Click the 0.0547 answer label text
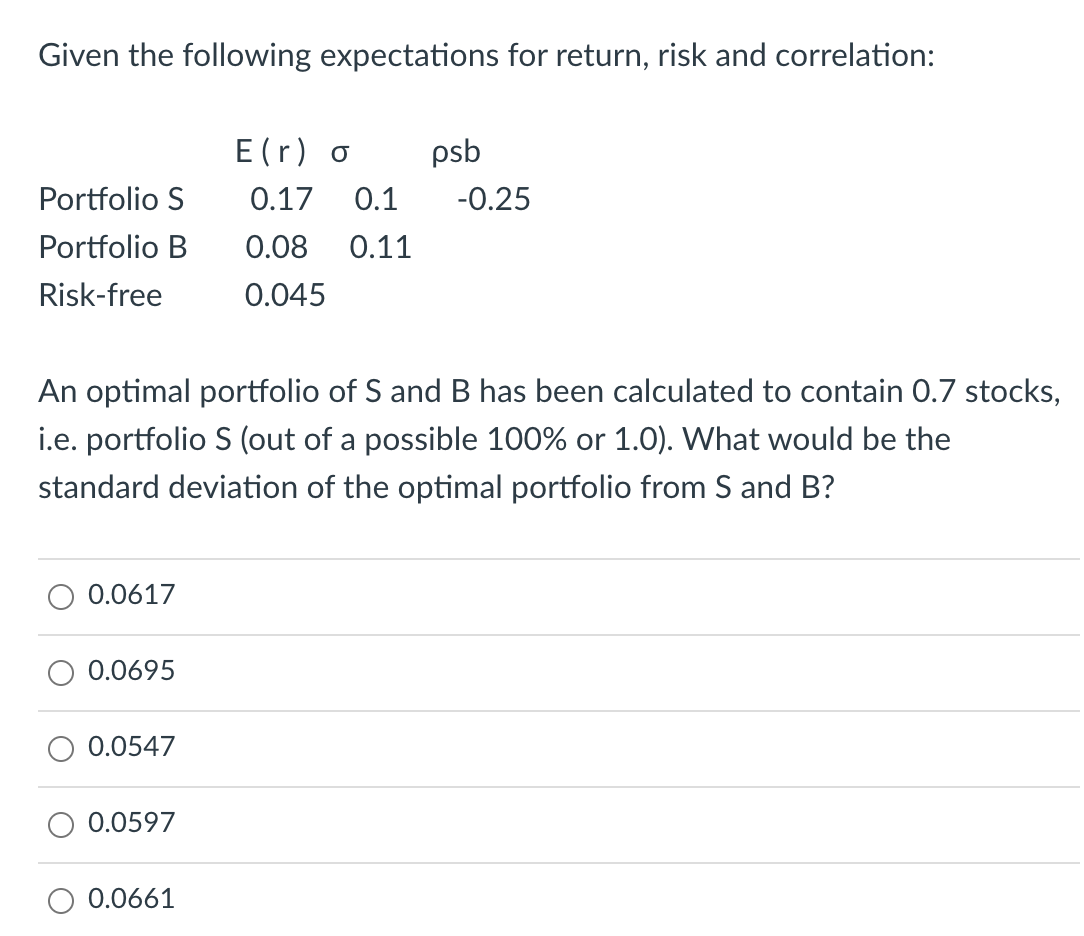The height and width of the screenshot is (936, 1084). point(130,748)
